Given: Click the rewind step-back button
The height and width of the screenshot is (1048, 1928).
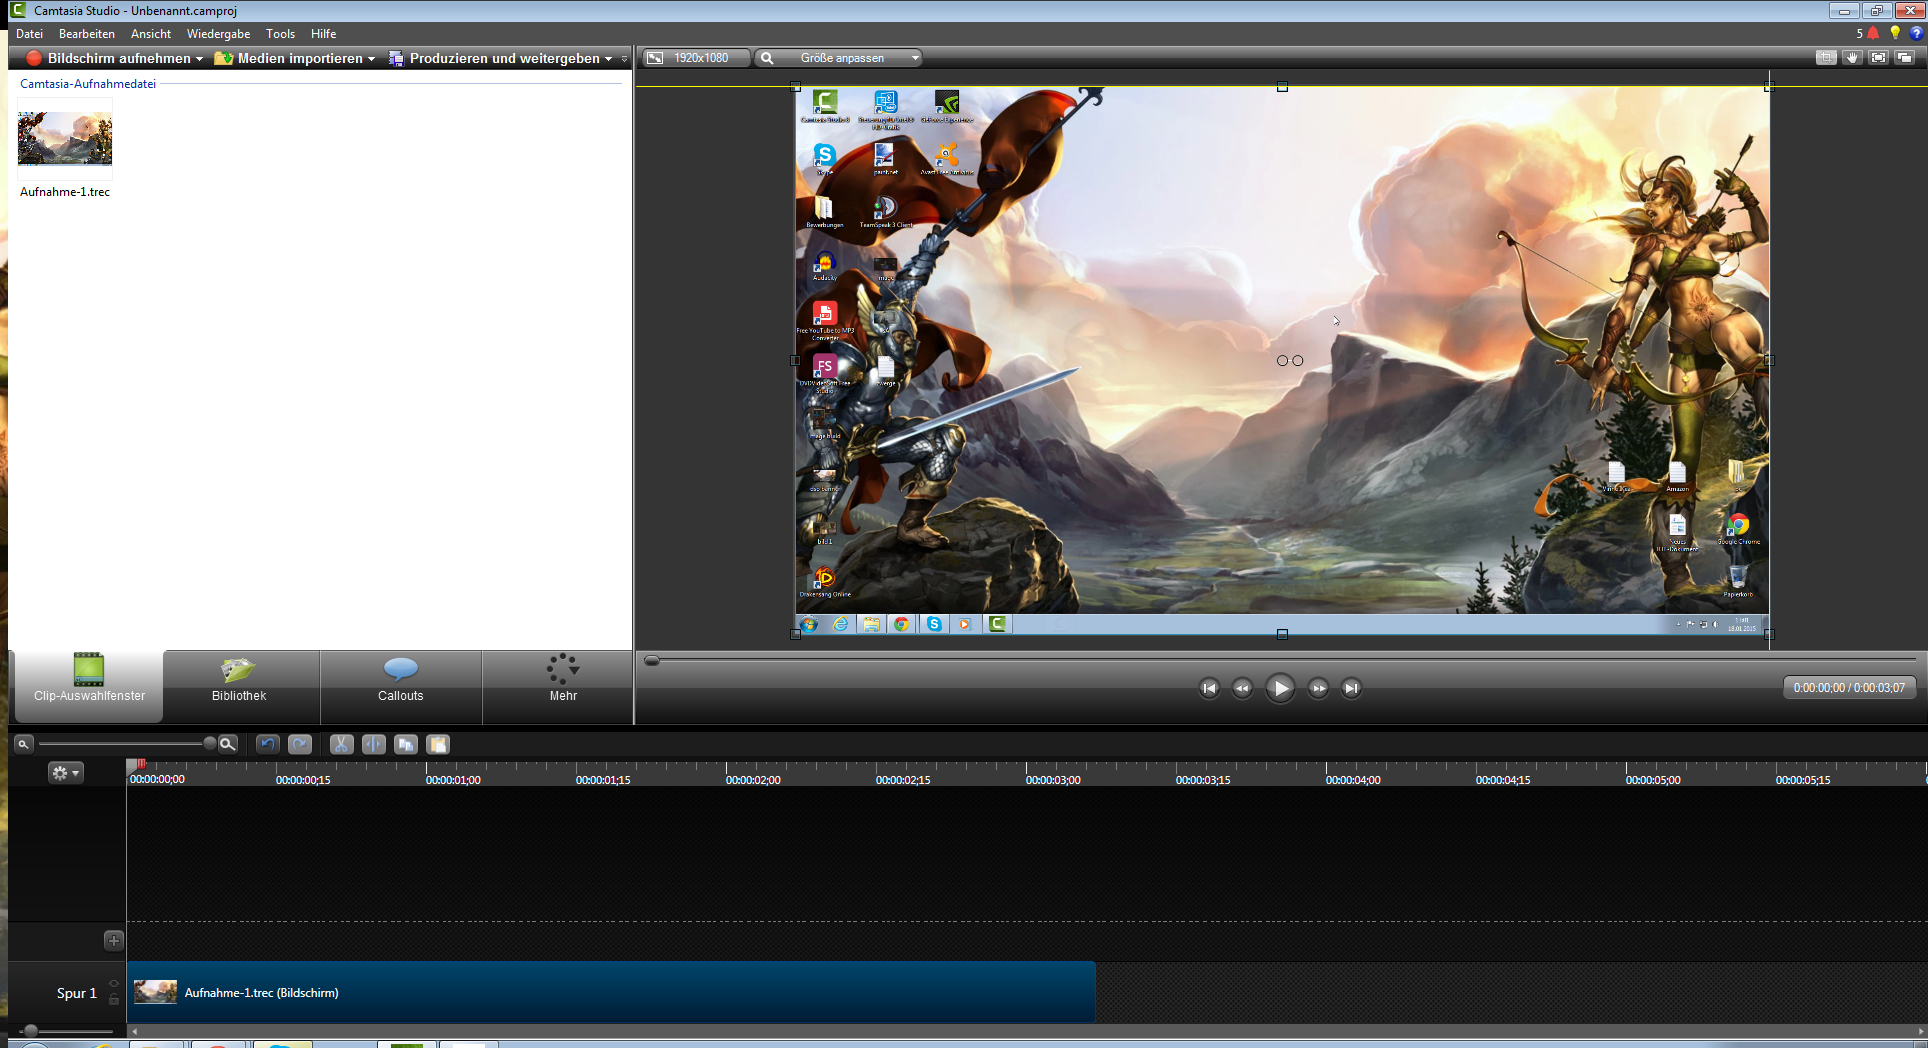Looking at the screenshot, I should point(1242,688).
